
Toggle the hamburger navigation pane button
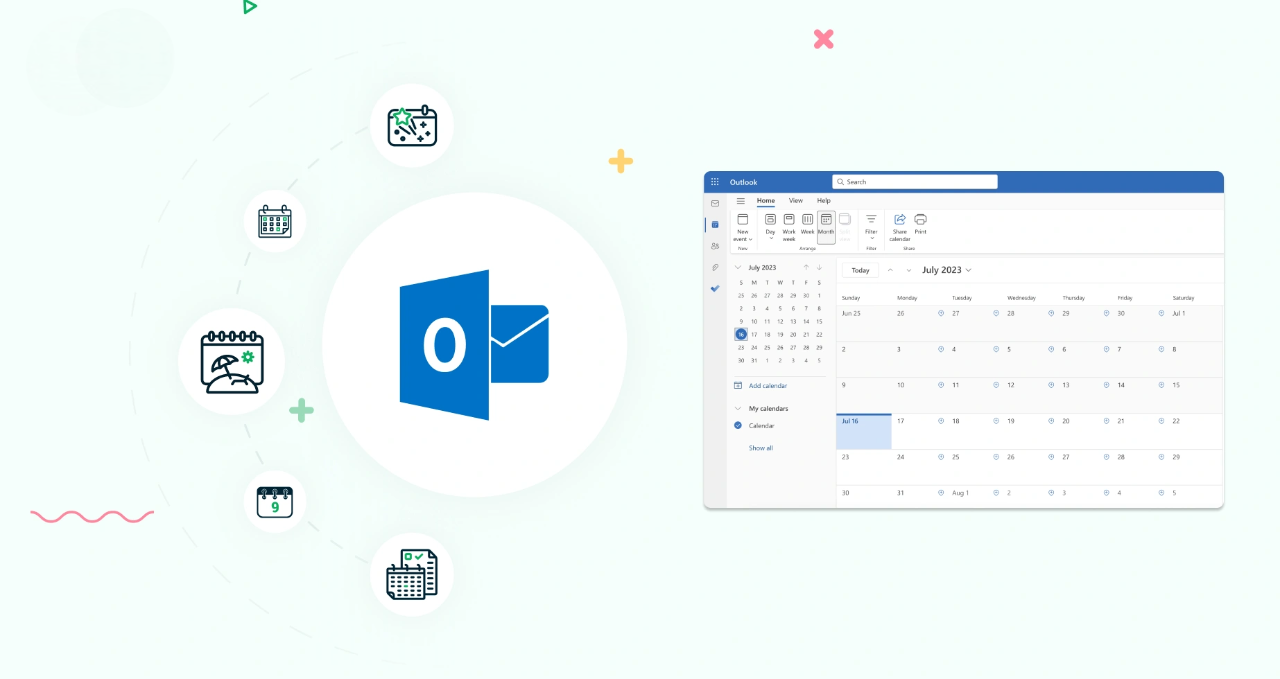(x=741, y=201)
